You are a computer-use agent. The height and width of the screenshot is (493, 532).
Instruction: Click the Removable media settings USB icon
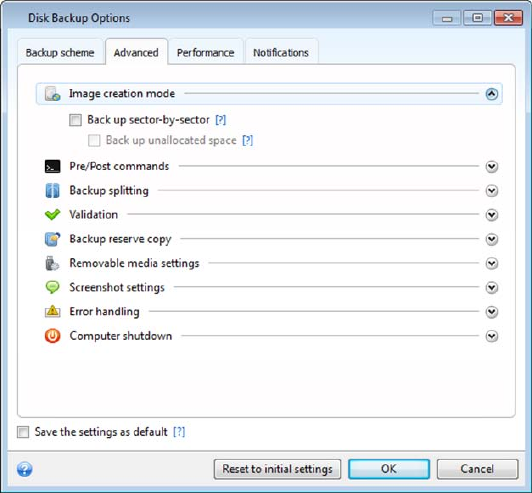tap(52, 263)
